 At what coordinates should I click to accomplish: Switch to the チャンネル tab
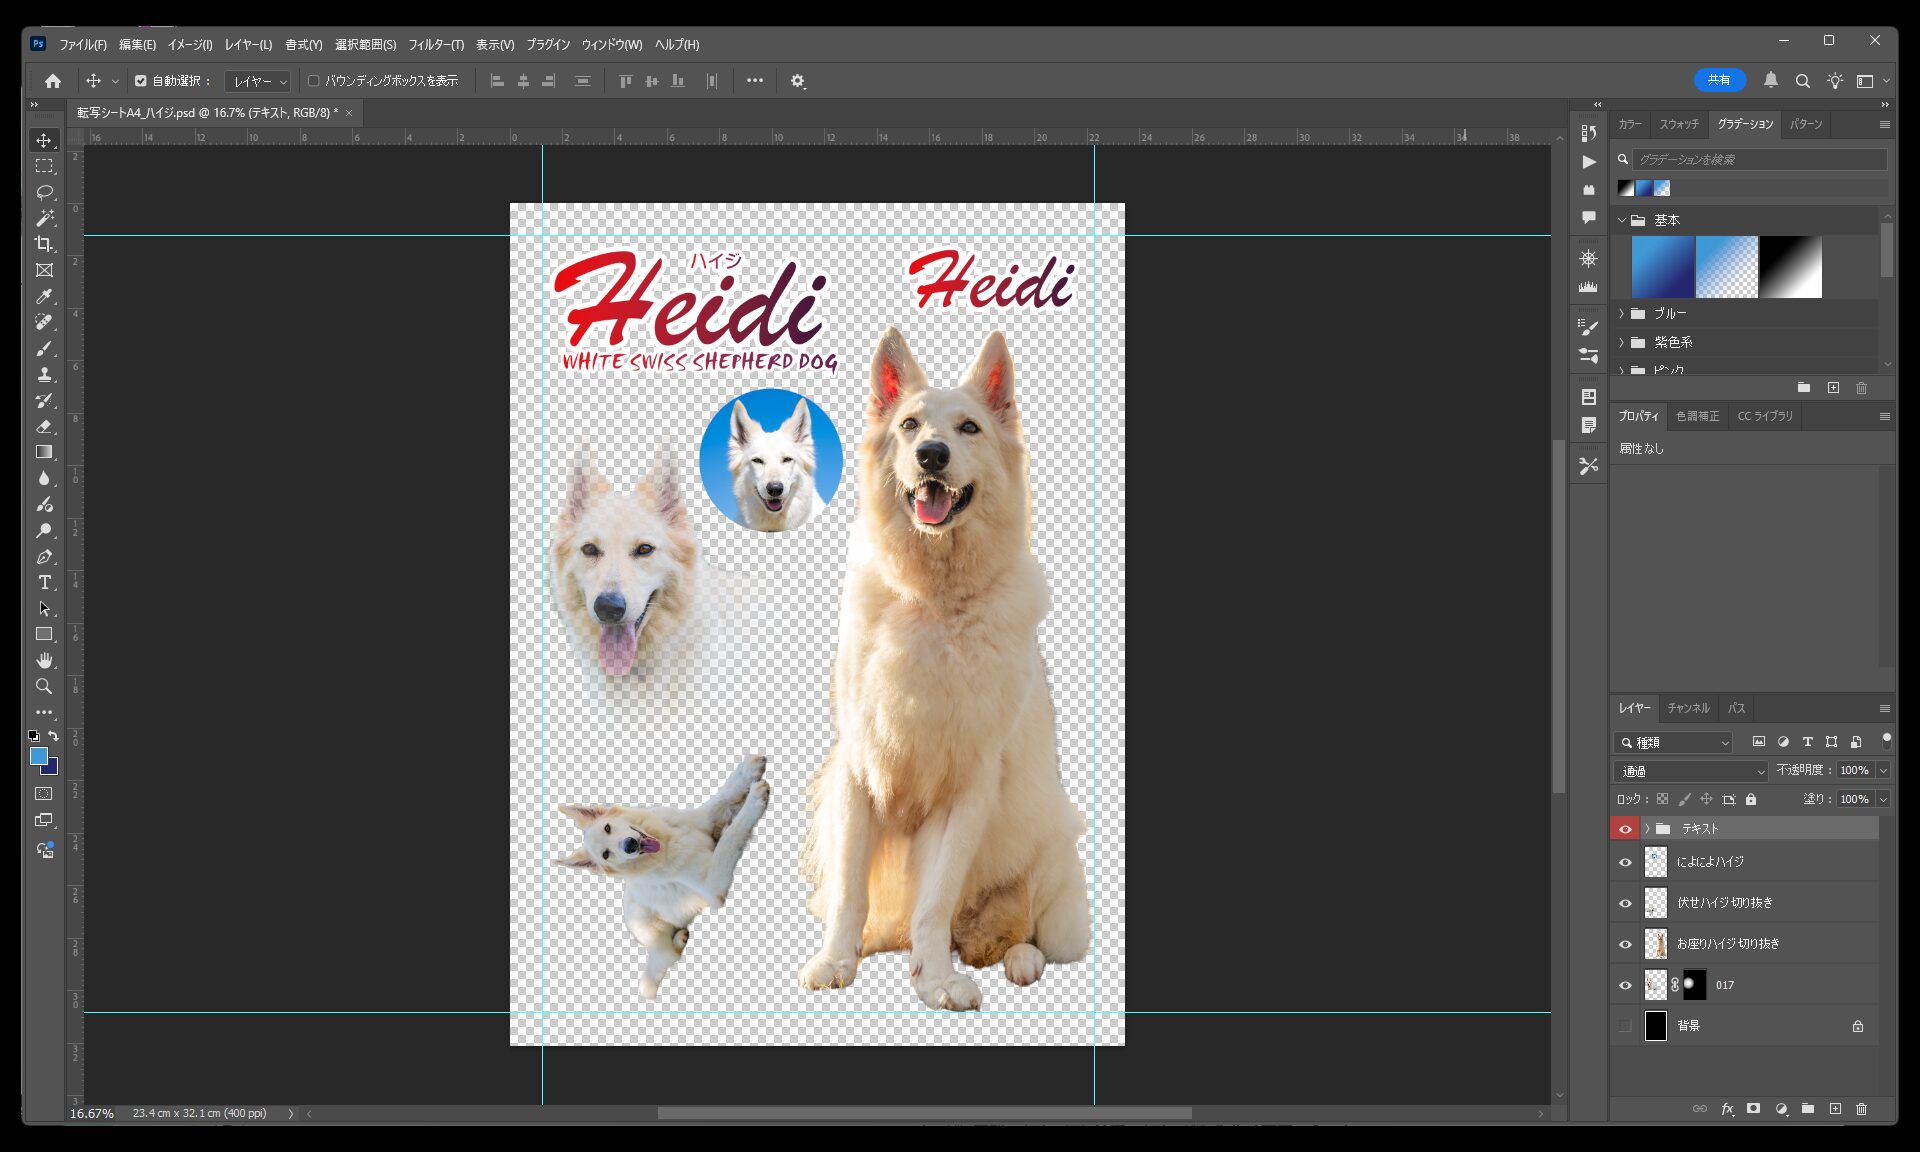tap(1688, 708)
